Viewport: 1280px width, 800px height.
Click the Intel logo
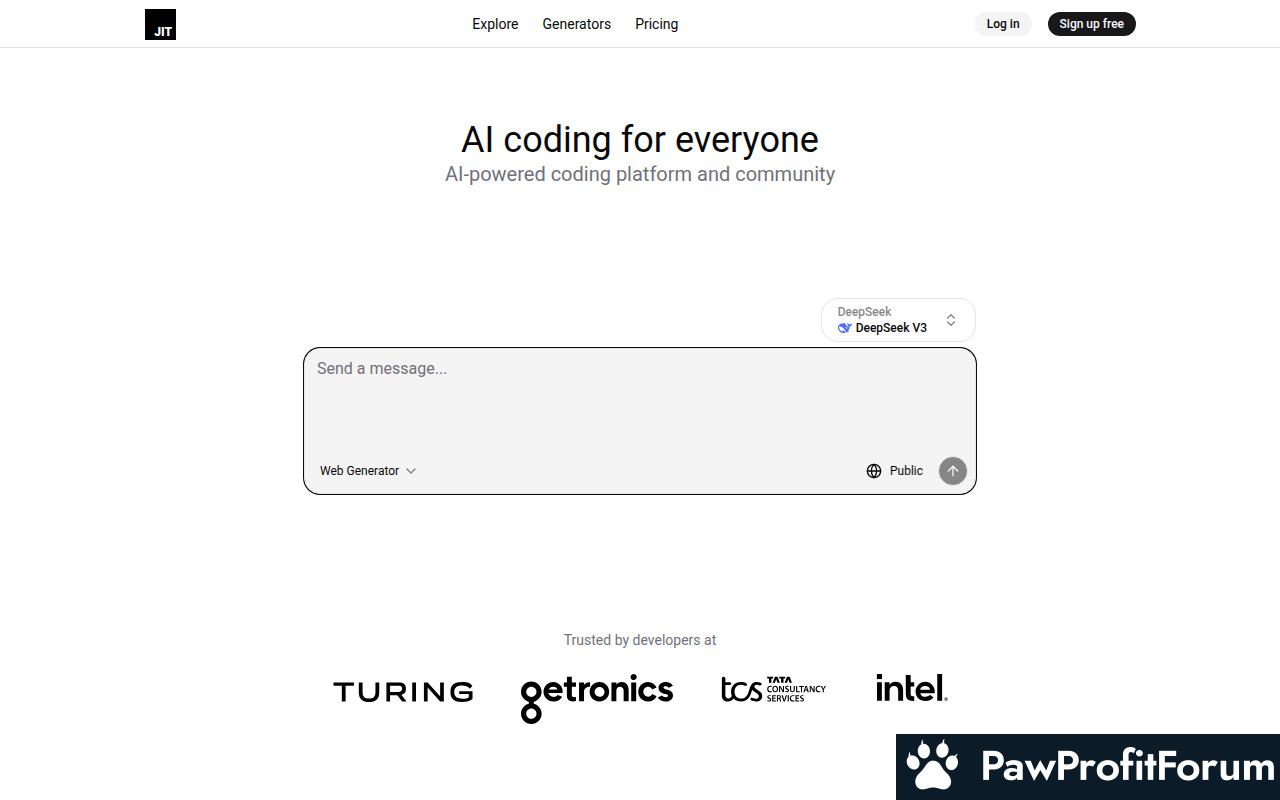[911, 688]
